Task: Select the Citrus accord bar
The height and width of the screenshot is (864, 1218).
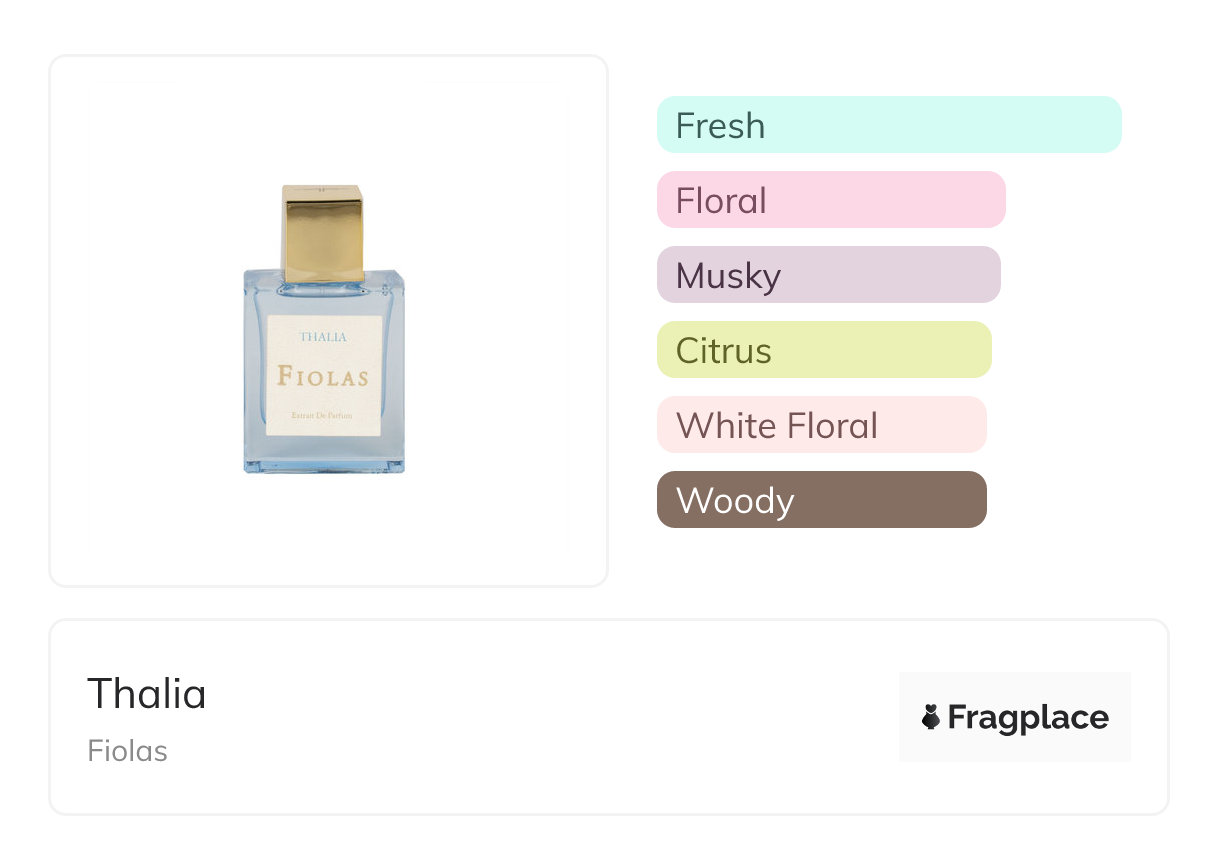Action: pos(824,350)
